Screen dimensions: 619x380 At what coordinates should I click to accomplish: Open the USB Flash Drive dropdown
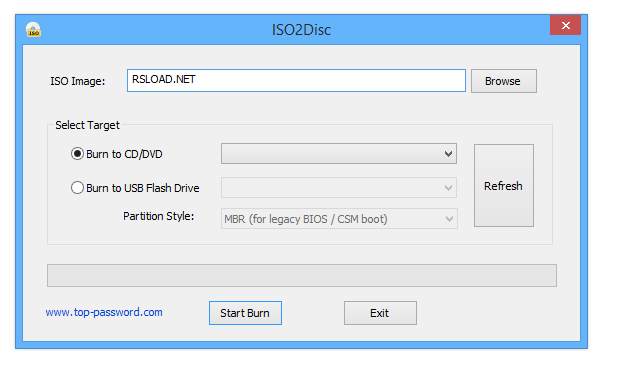coord(339,187)
